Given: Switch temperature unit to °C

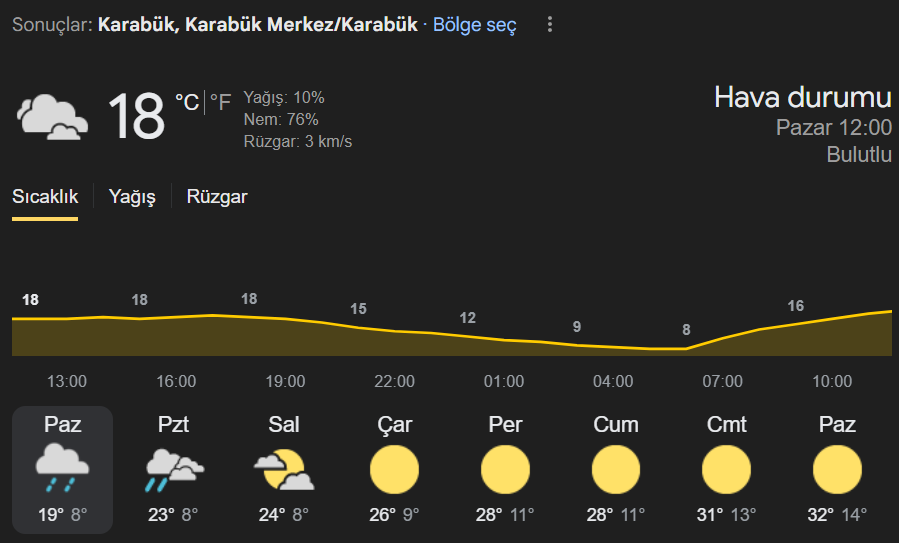Looking at the screenshot, I should [187, 102].
